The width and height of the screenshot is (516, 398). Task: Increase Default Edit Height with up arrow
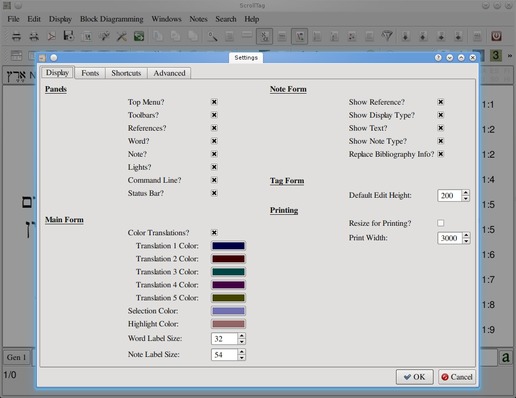pyautogui.click(x=466, y=192)
